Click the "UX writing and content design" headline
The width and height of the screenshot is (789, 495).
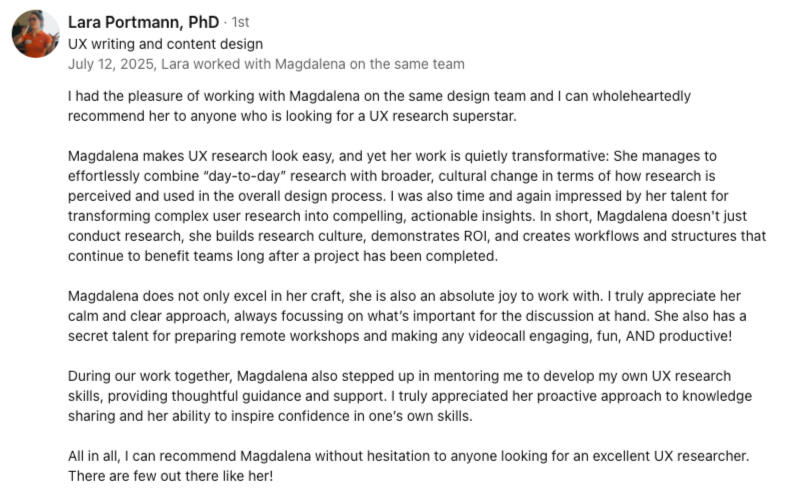(165, 44)
